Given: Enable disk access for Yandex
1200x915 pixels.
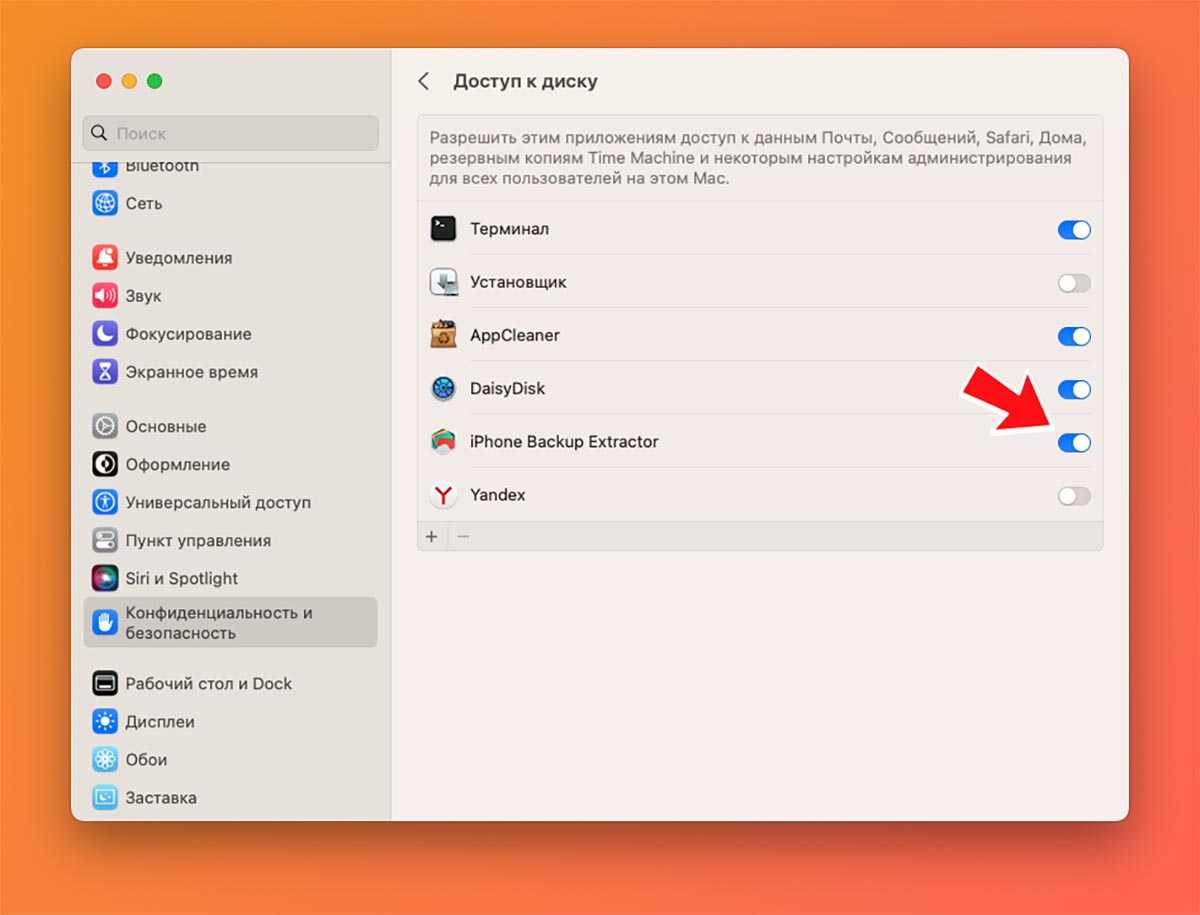Looking at the screenshot, I should (1074, 496).
